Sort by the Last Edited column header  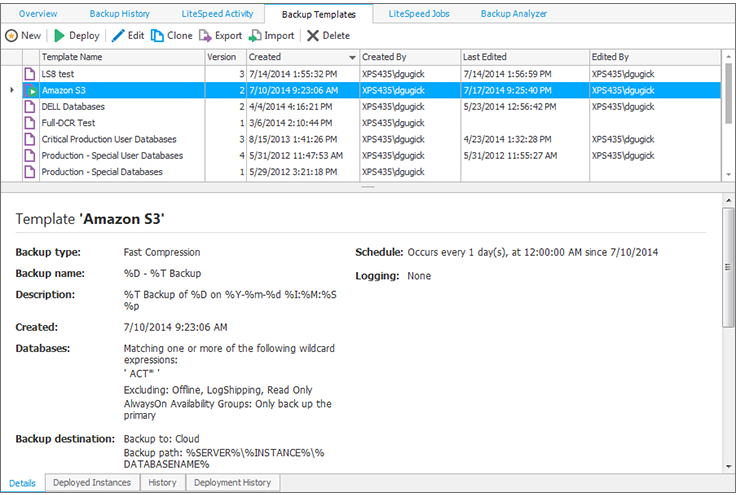(525, 57)
